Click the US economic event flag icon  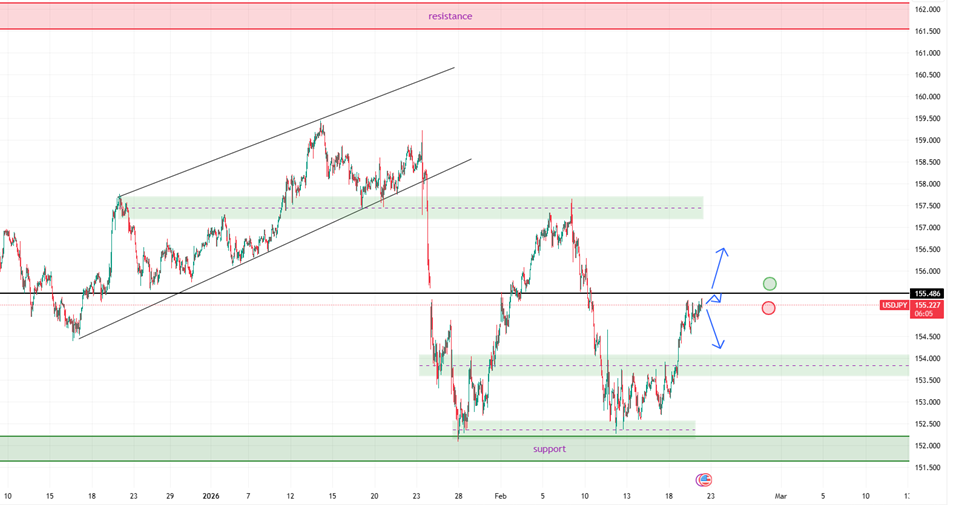[x=704, y=480]
